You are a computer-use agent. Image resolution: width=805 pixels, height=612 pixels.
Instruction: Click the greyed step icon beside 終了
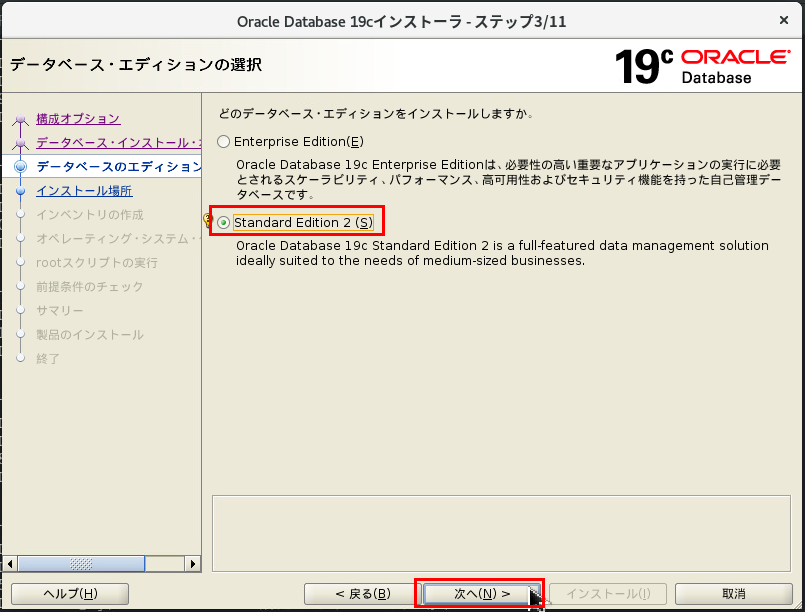coord(21,359)
